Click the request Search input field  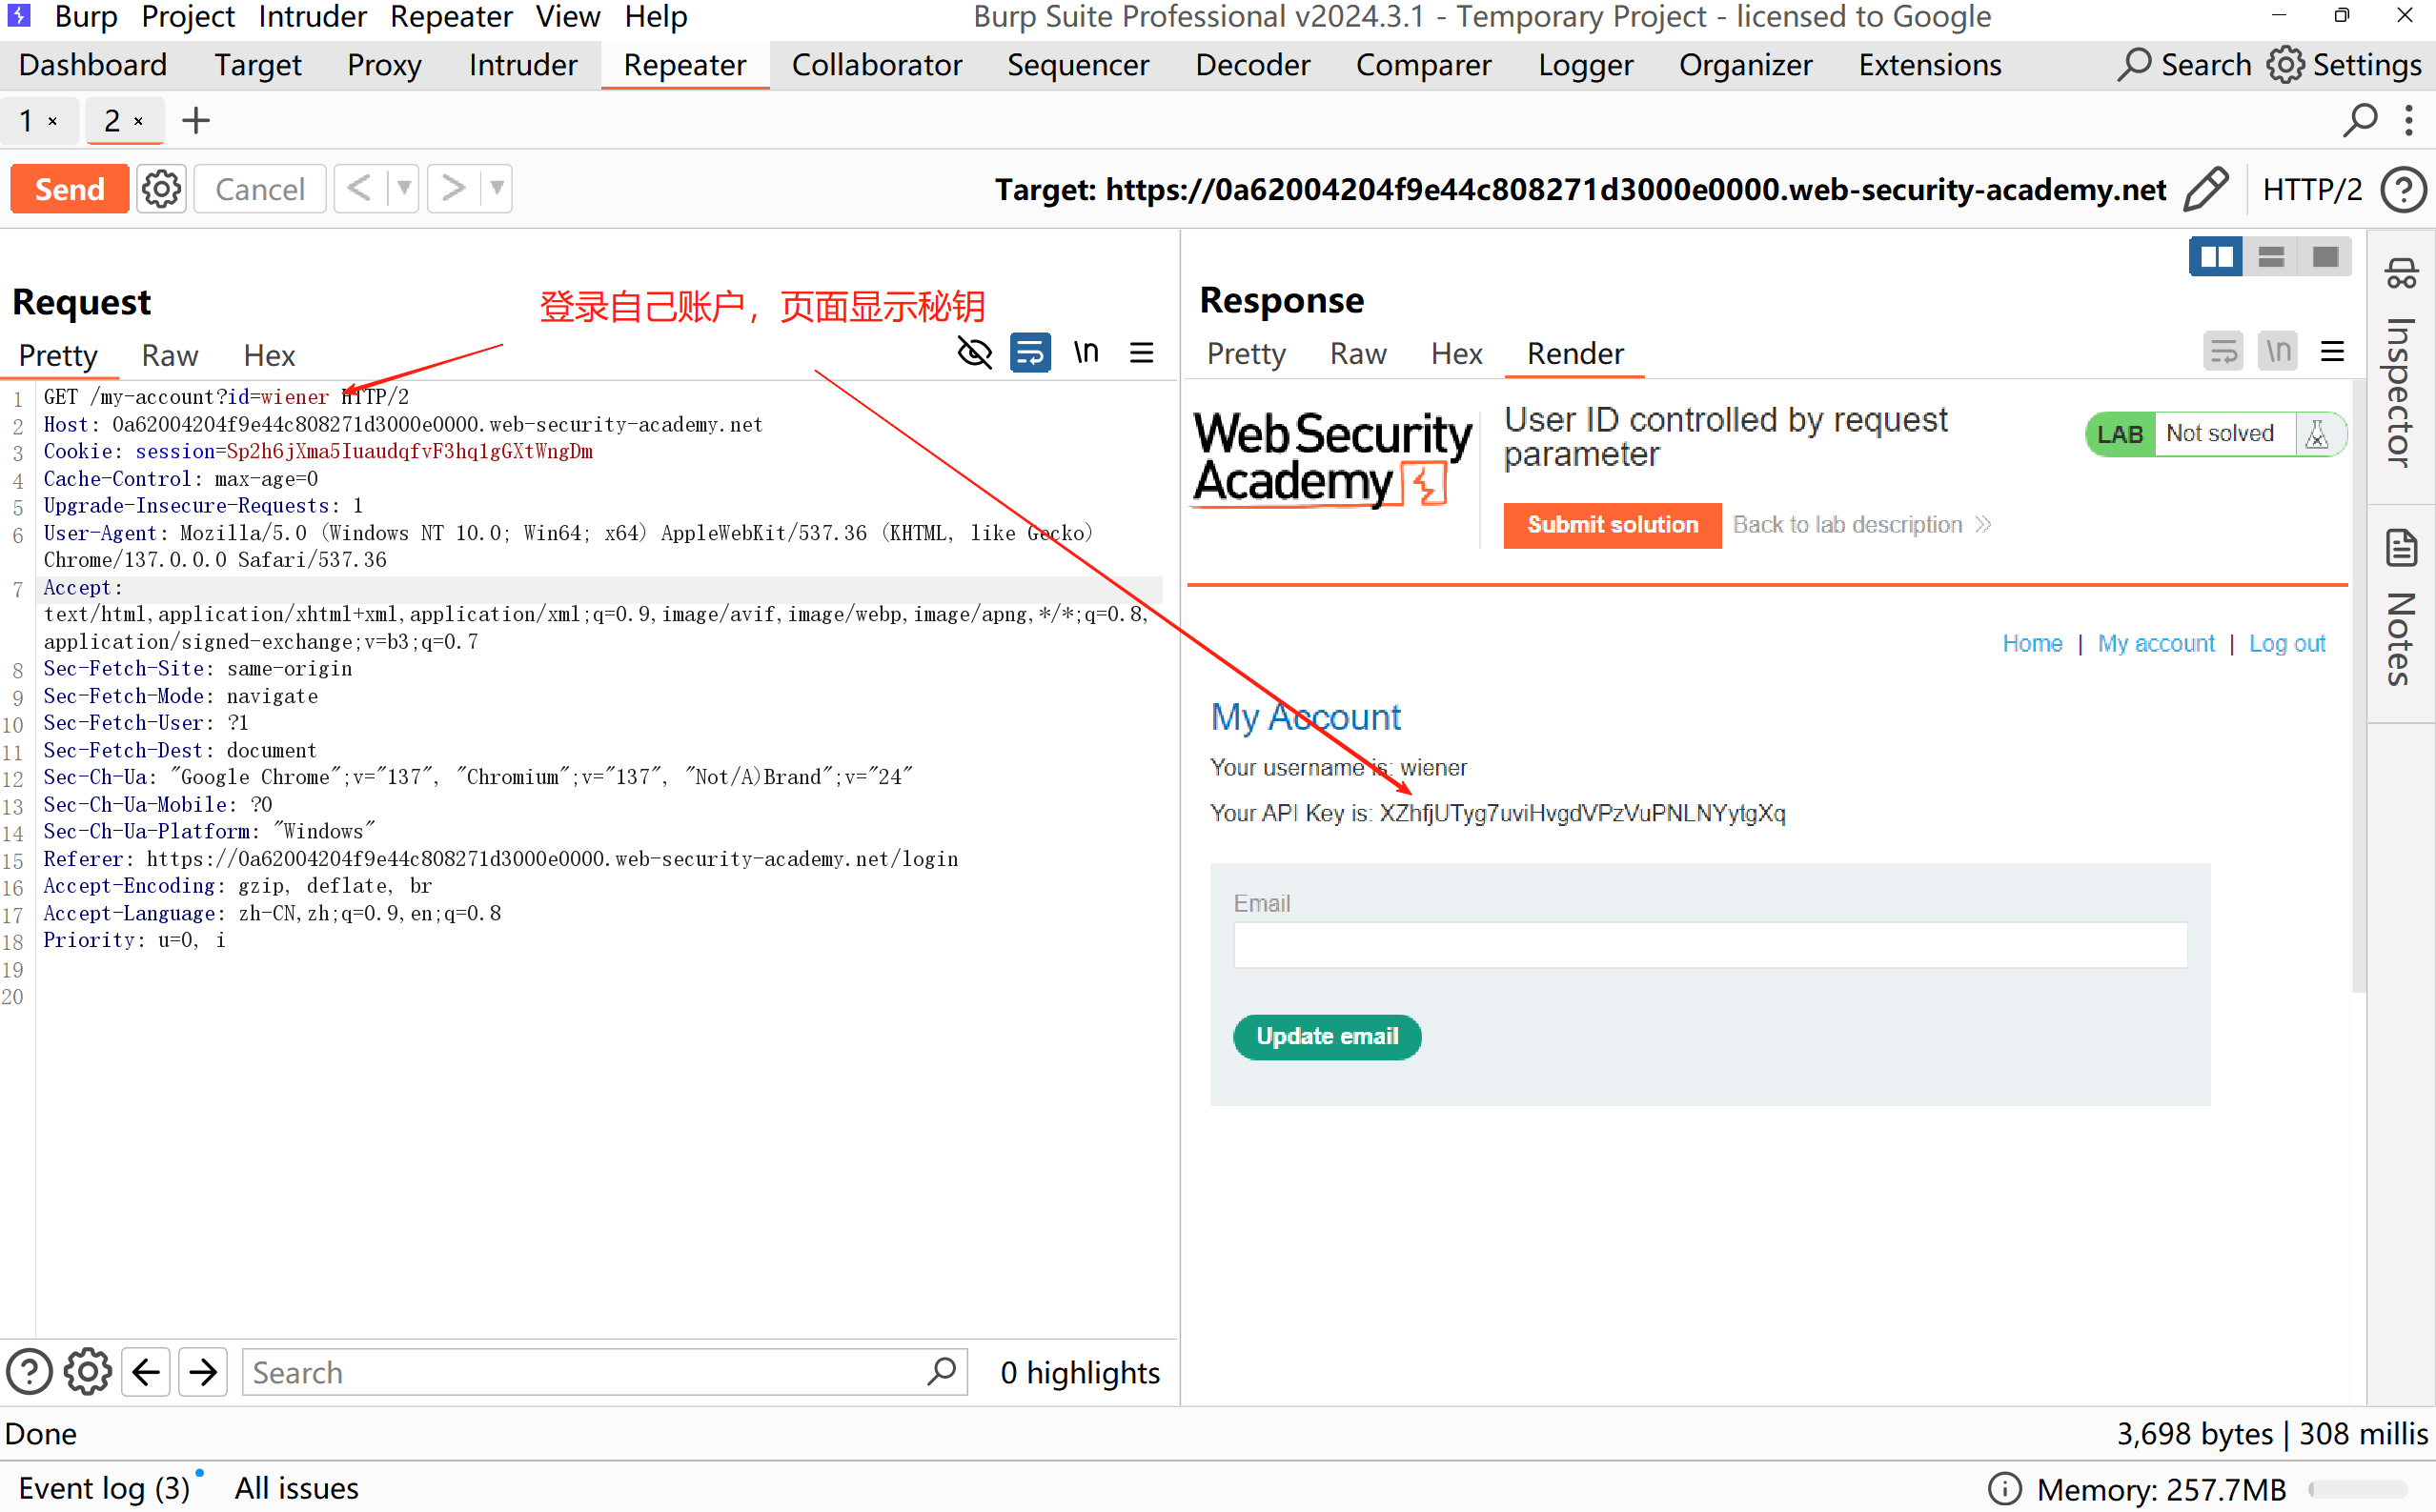(x=585, y=1372)
